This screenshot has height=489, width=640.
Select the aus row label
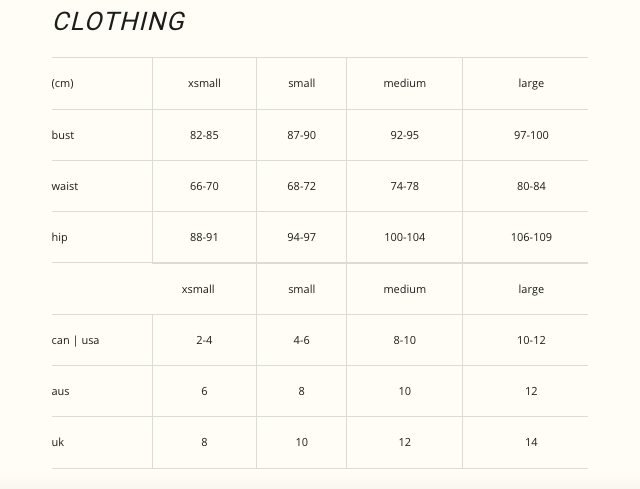[x=60, y=391]
